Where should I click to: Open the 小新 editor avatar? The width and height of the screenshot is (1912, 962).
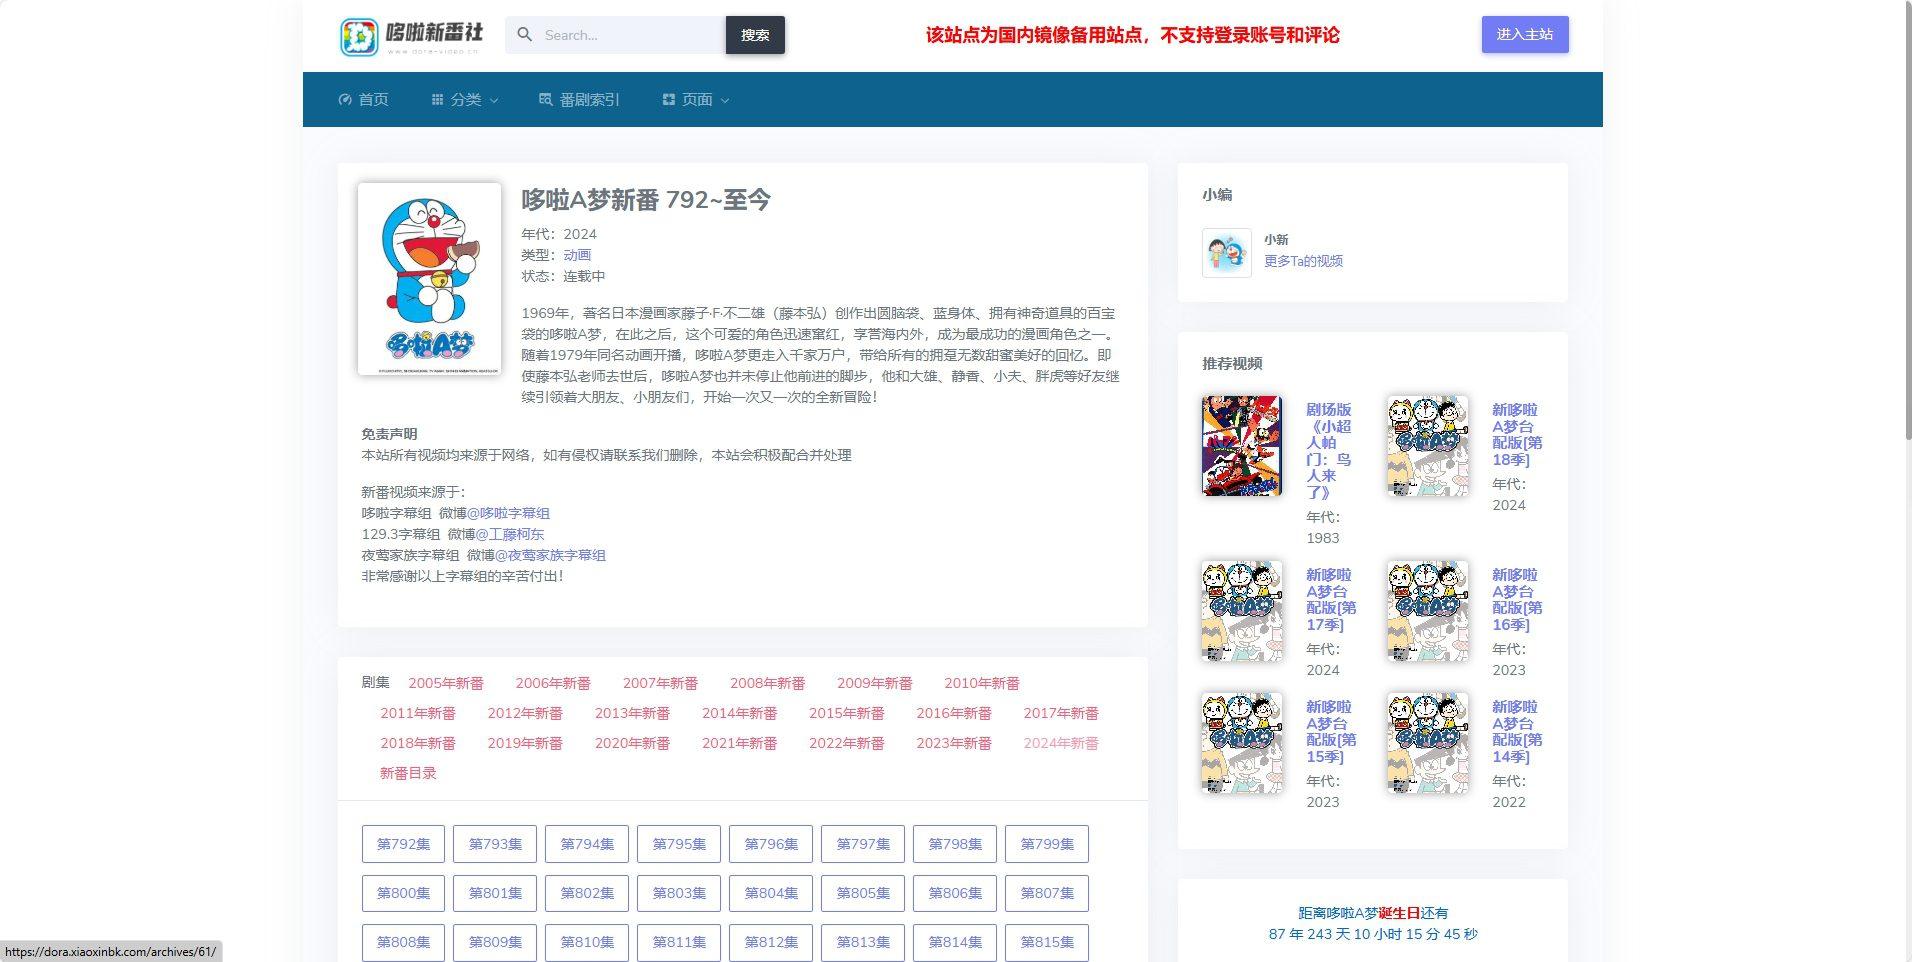point(1226,252)
